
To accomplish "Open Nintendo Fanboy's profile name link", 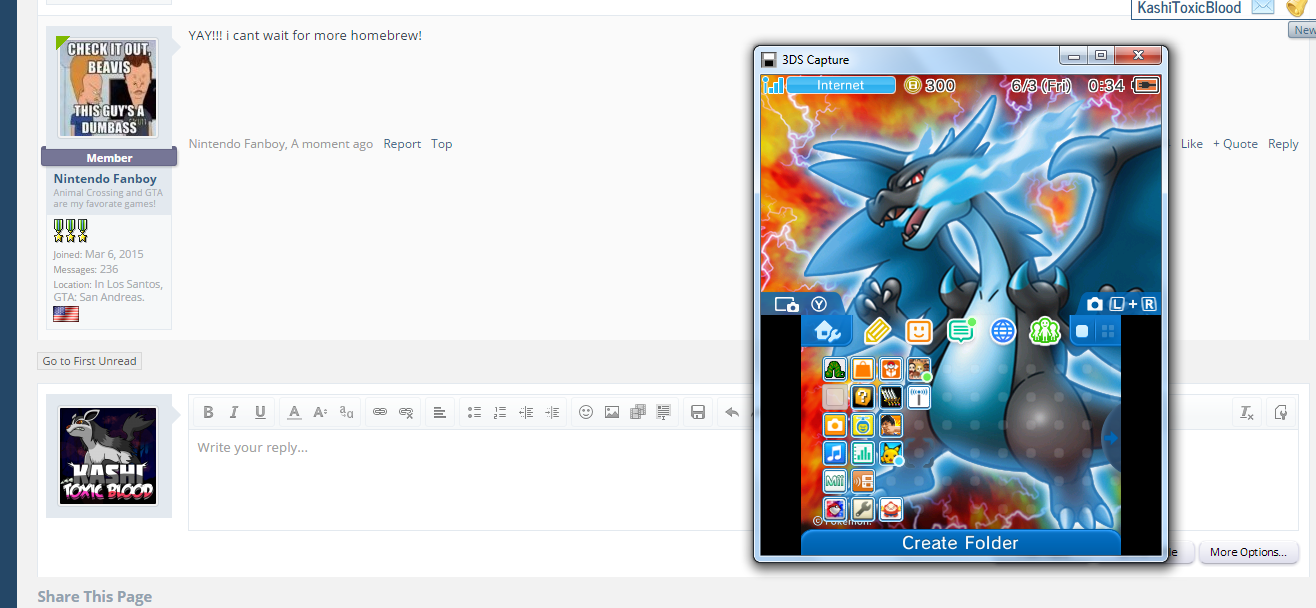I will [x=105, y=179].
